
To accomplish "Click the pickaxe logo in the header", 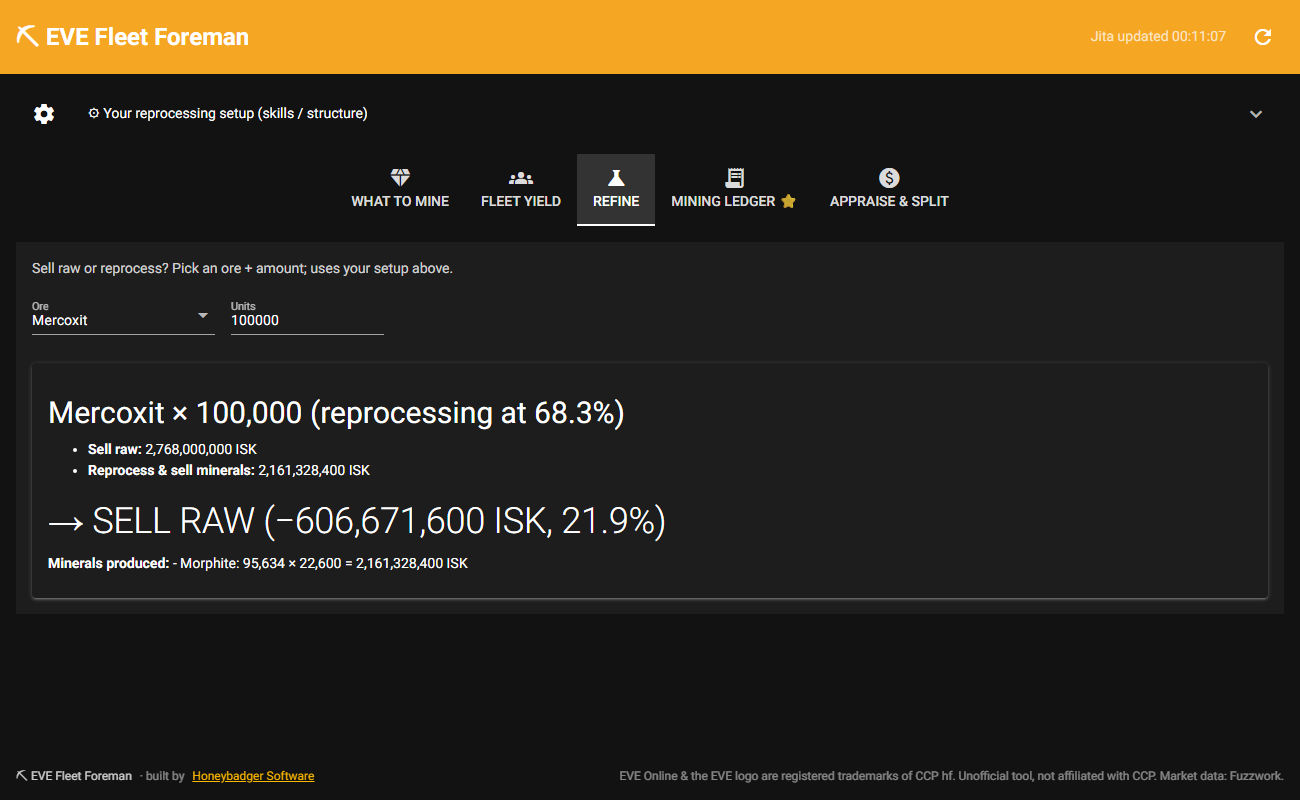I will [x=27, y=37].
